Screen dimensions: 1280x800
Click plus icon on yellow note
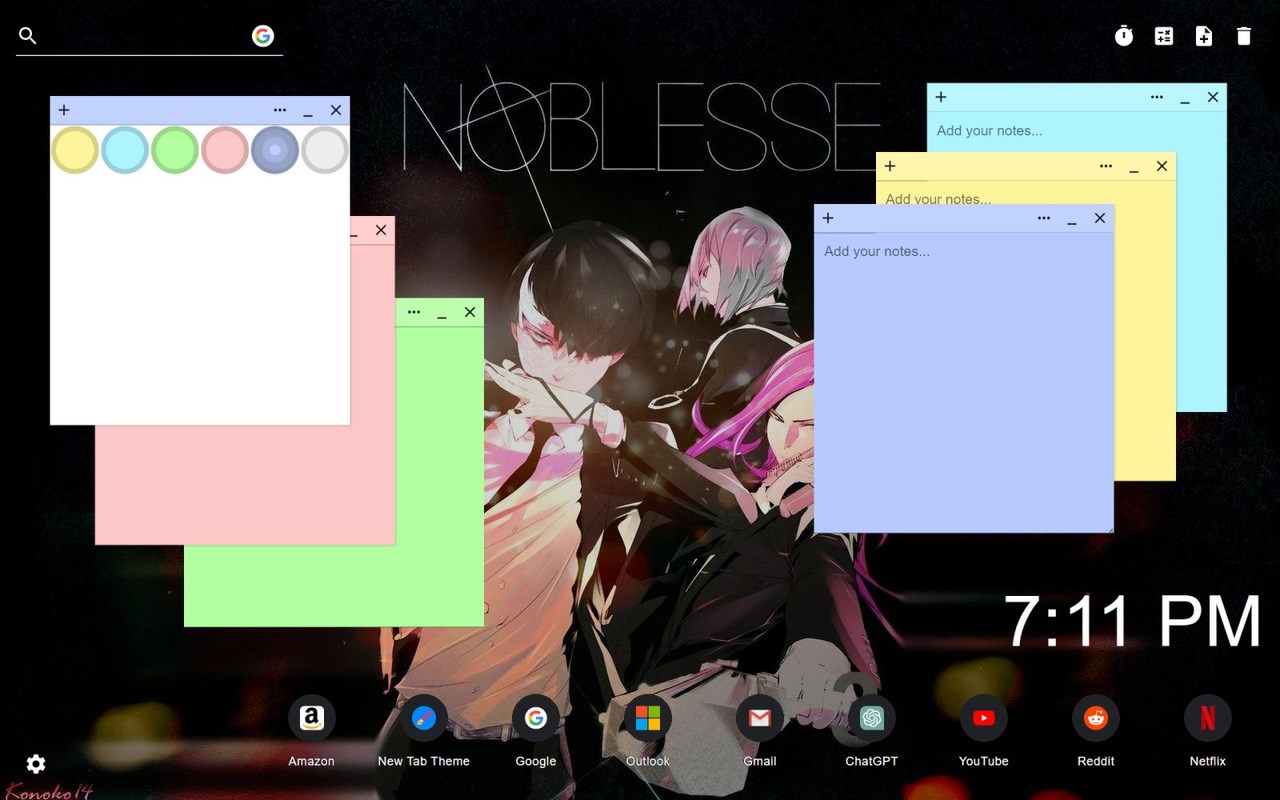click(x=890, y=166)
